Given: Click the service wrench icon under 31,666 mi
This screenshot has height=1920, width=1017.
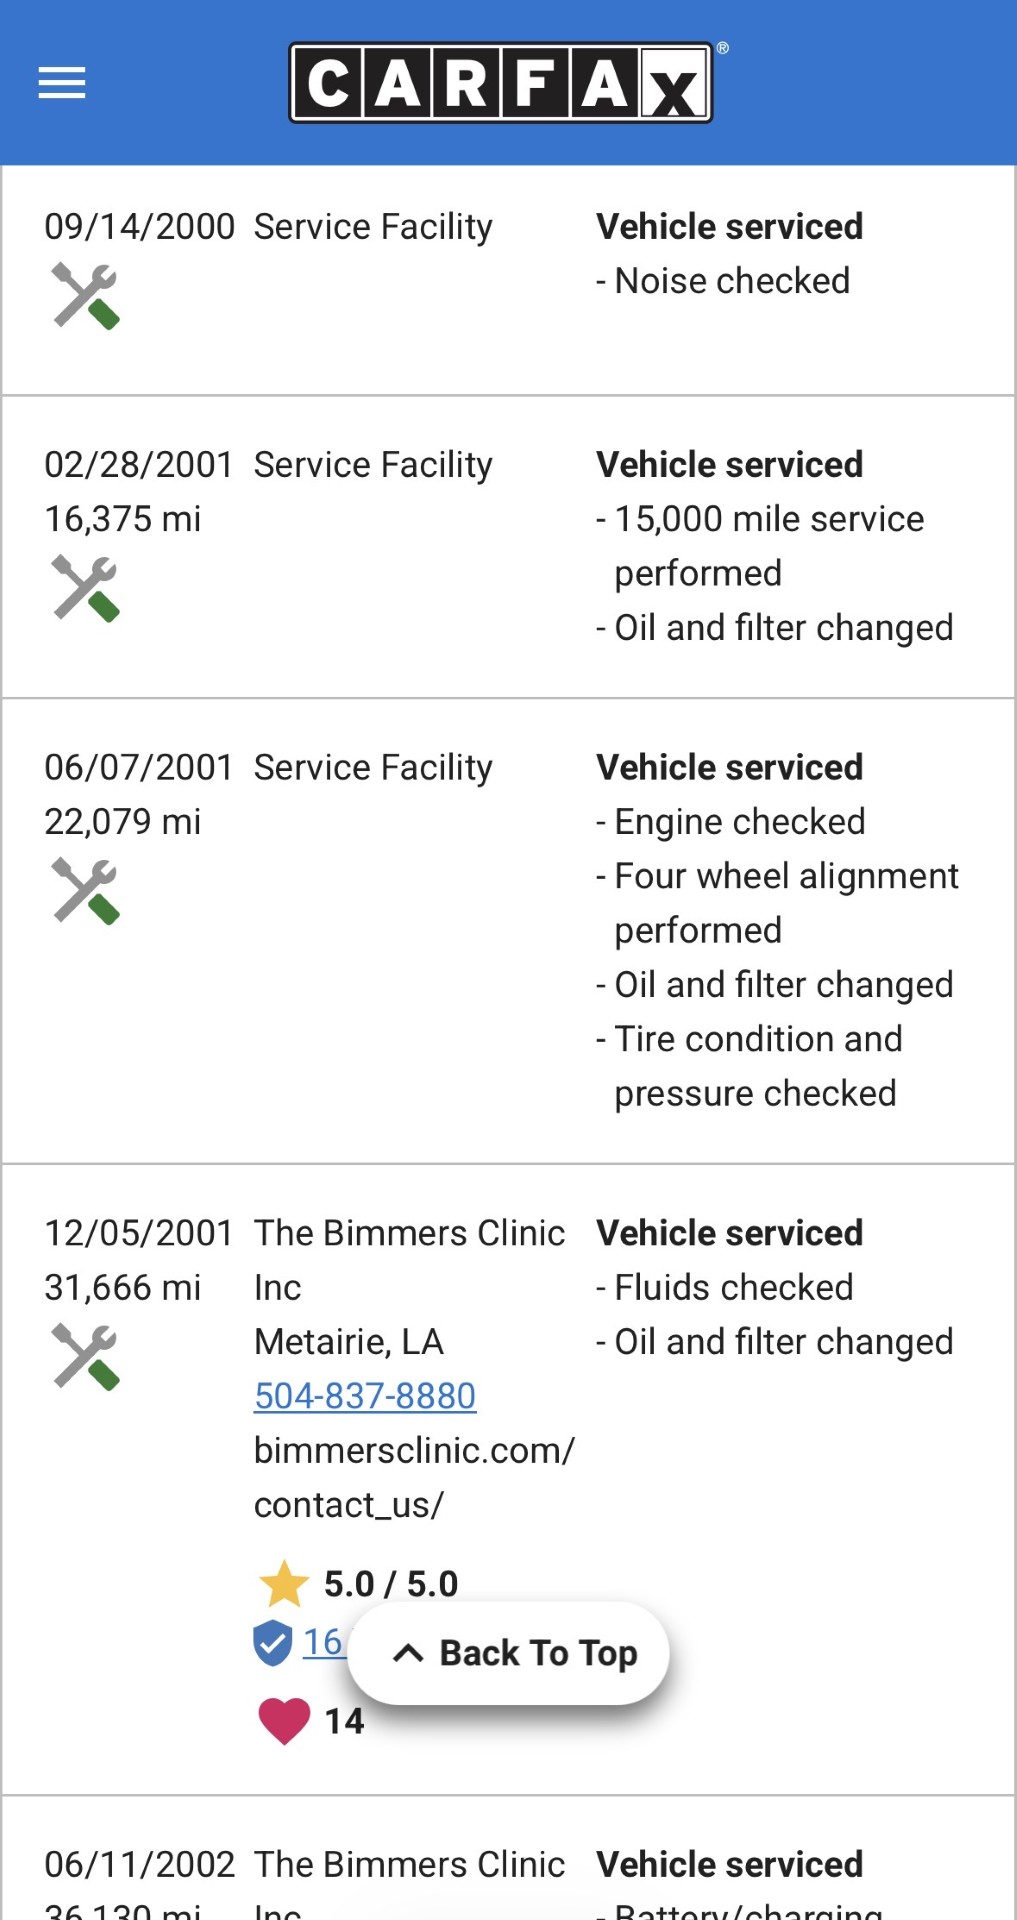Looking at the screenshot, I should point(86,1357).
